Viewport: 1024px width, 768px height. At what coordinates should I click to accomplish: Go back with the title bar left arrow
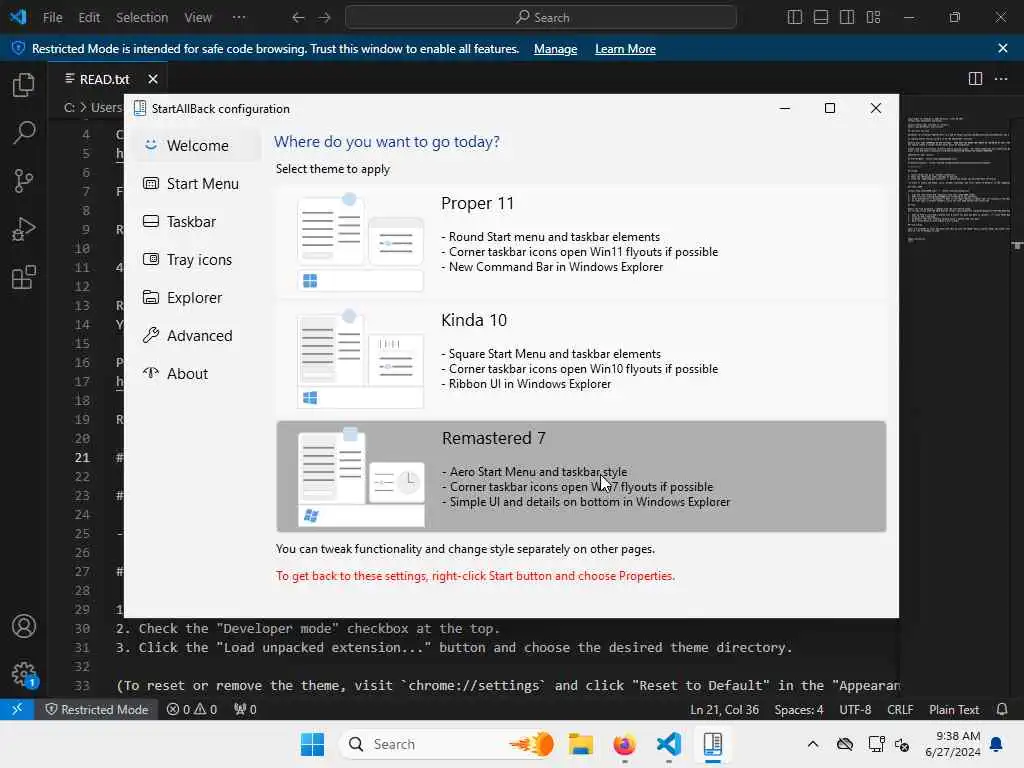[x=298, y=18]
